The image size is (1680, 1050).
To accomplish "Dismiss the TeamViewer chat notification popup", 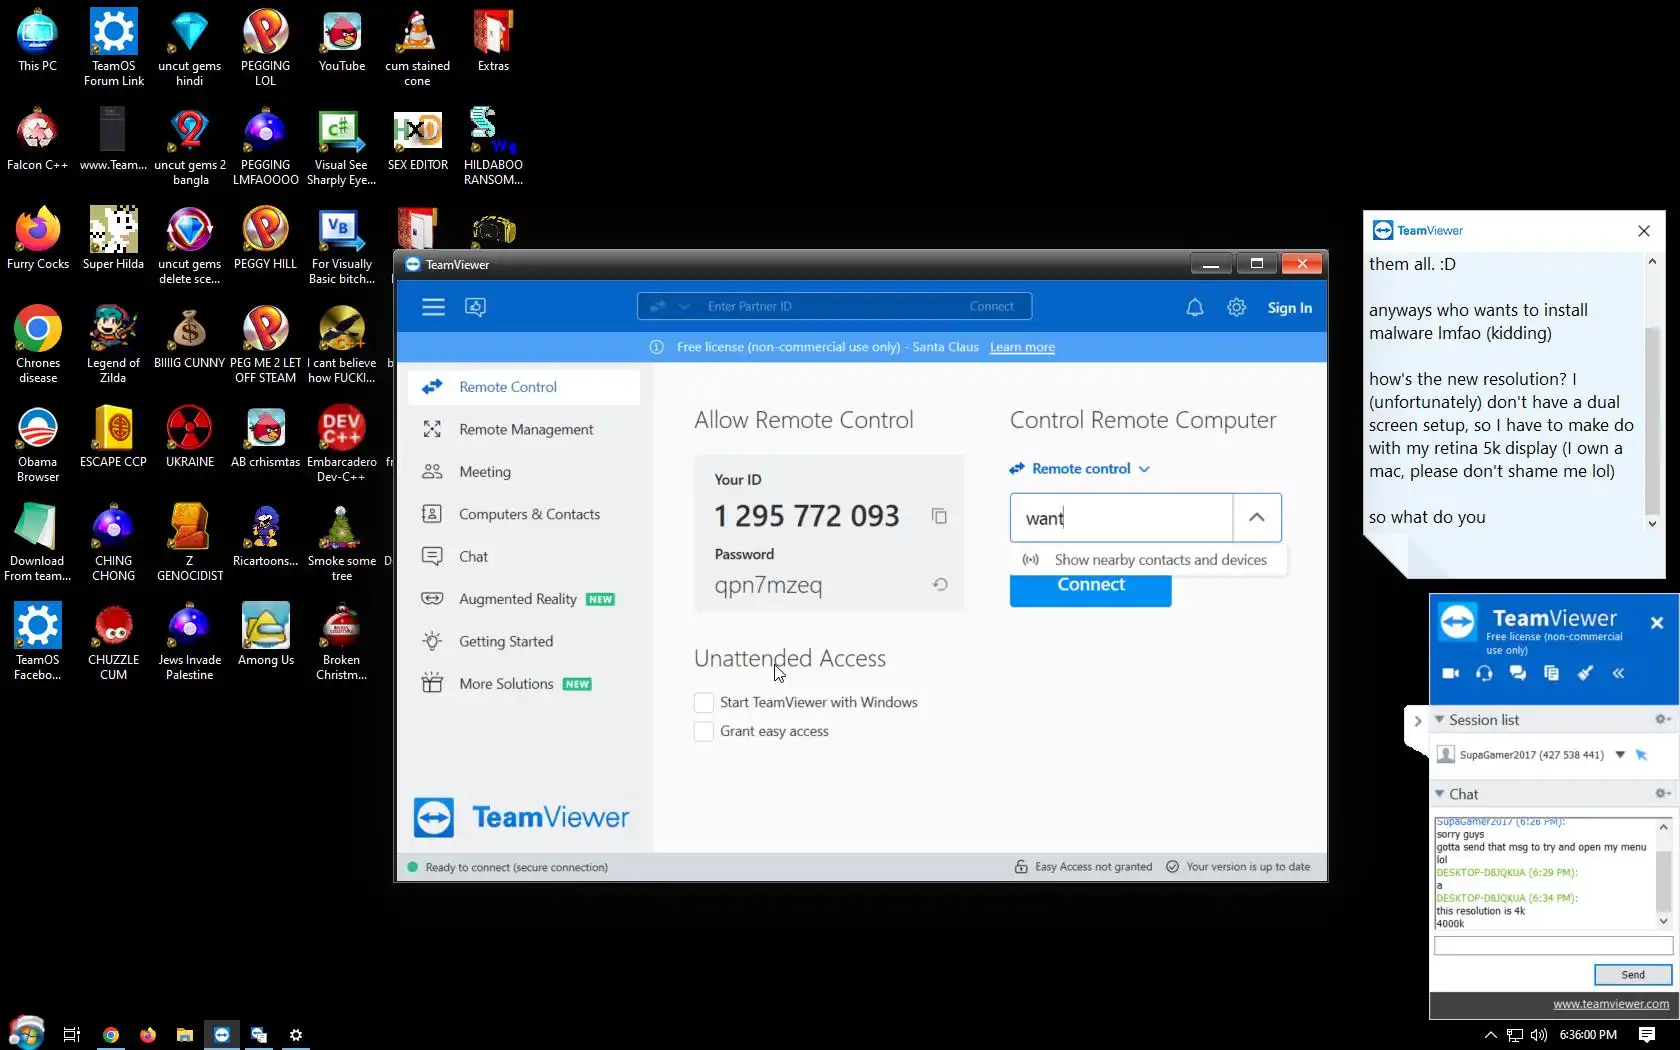I will click(1644, 231).
